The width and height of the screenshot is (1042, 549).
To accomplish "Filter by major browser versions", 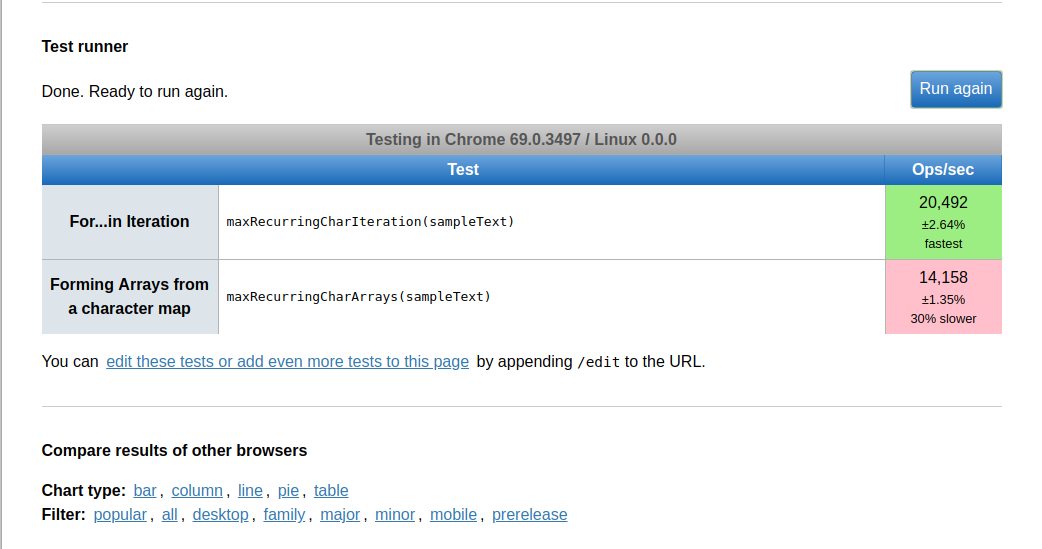I will pos(340,515).
